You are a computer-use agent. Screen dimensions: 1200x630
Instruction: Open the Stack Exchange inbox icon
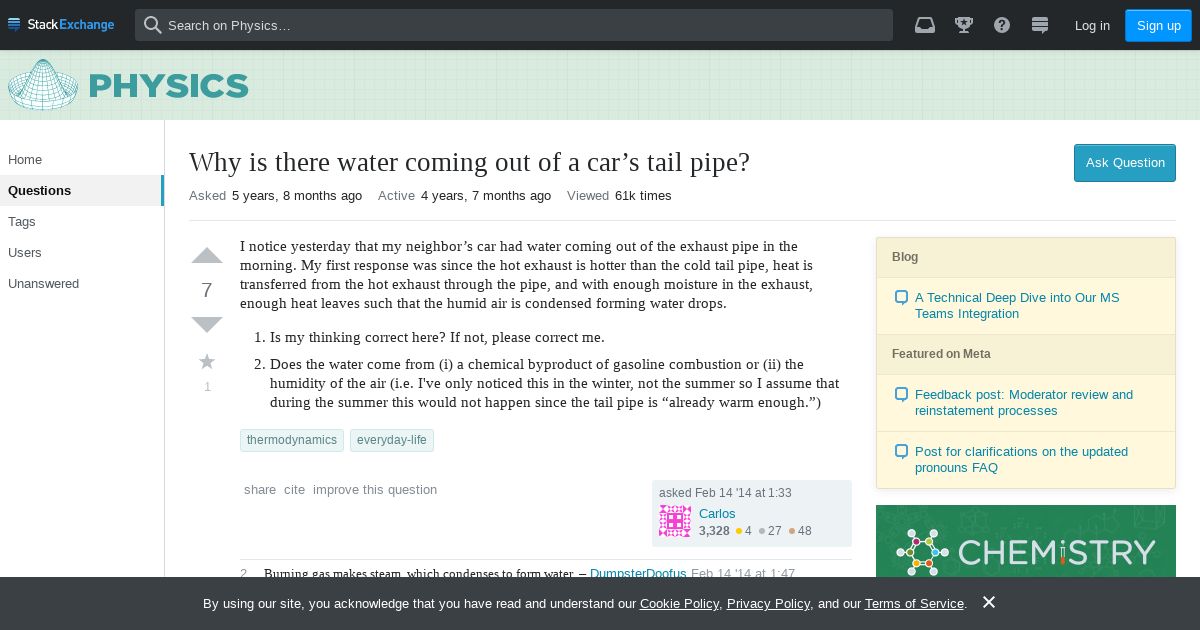tap(925, 25)
